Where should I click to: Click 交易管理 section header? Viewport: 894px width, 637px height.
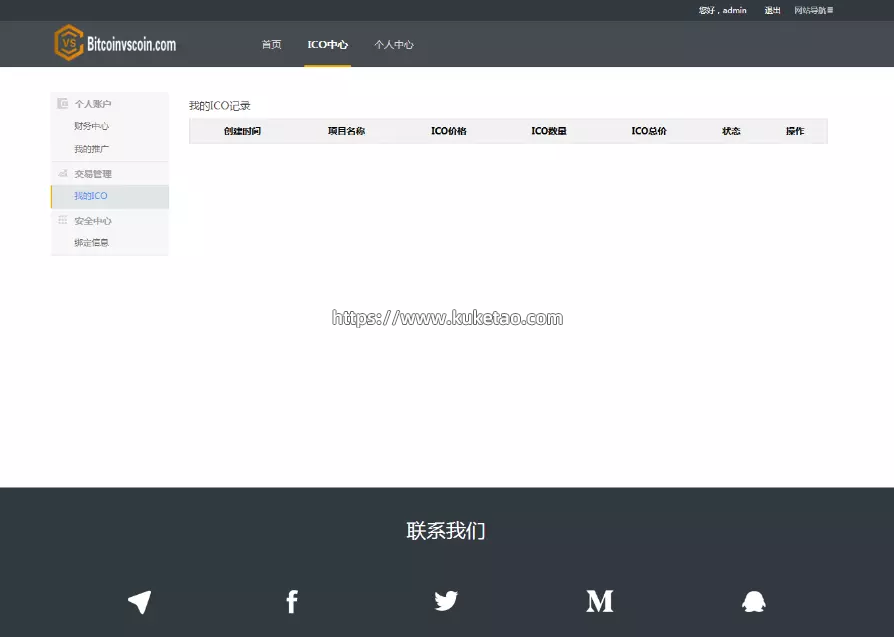(93, 174)
